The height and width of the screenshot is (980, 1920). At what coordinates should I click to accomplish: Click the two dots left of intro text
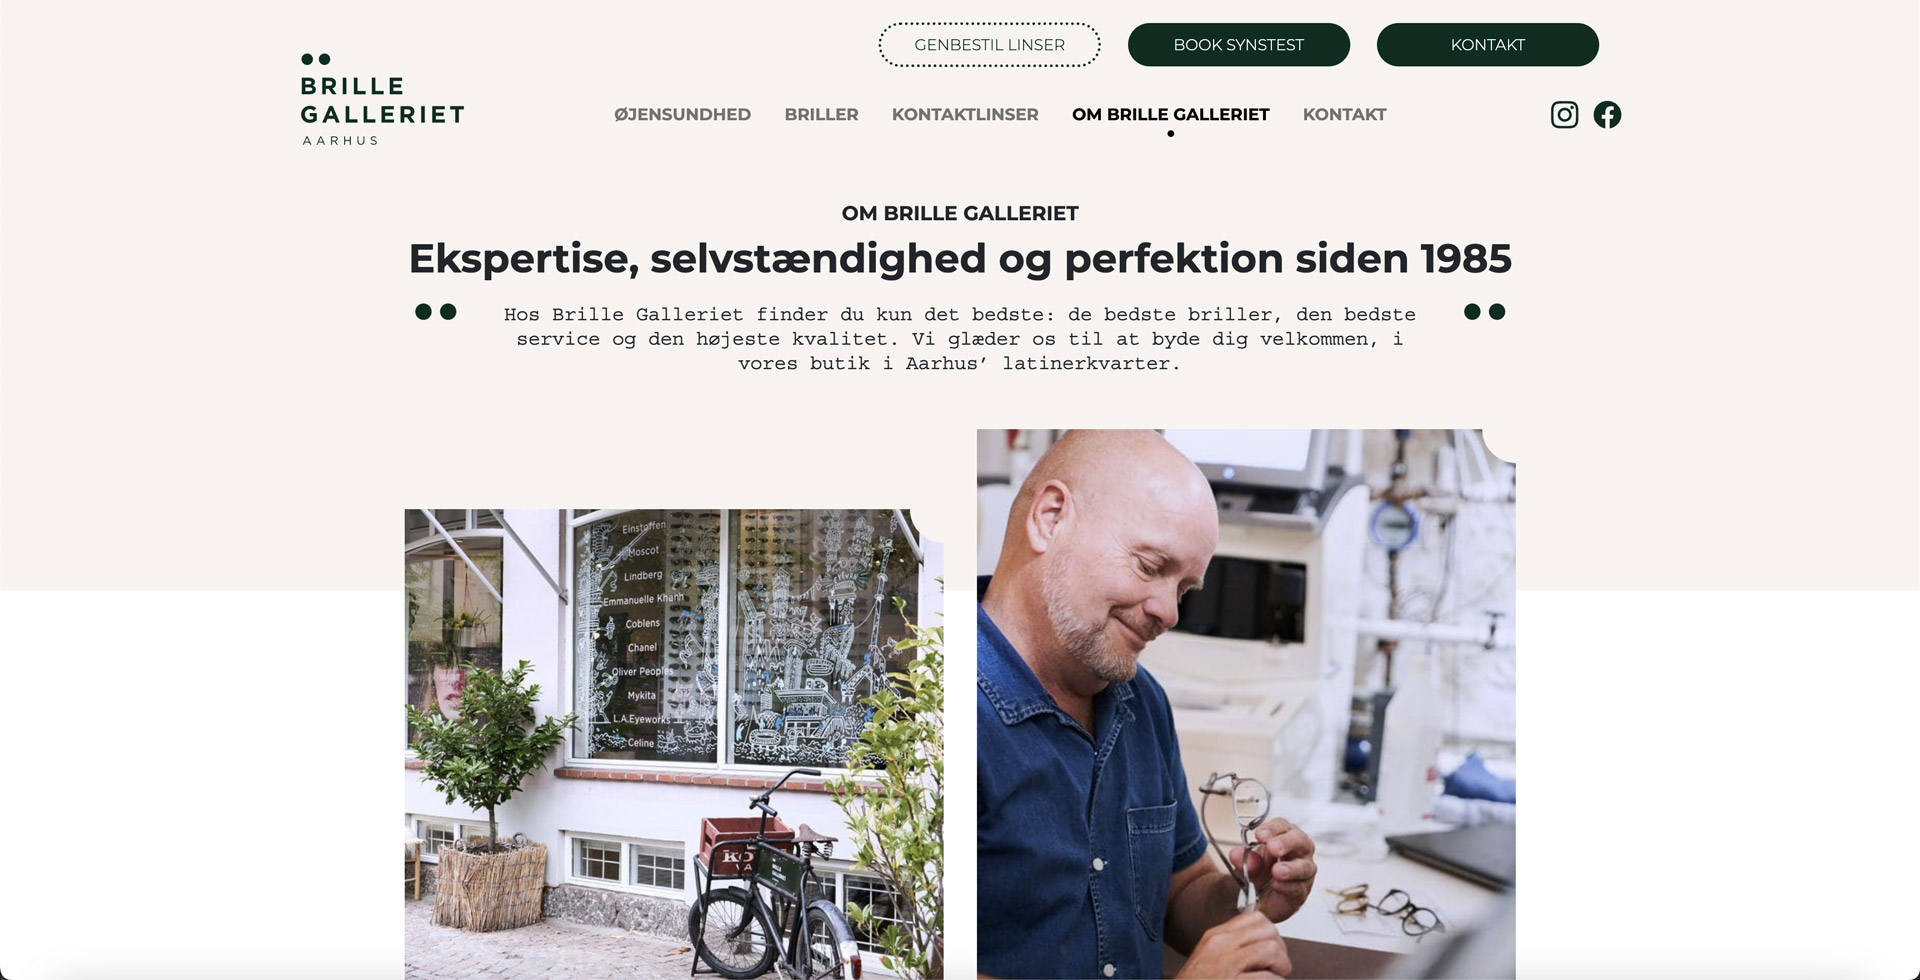(435, 312)
